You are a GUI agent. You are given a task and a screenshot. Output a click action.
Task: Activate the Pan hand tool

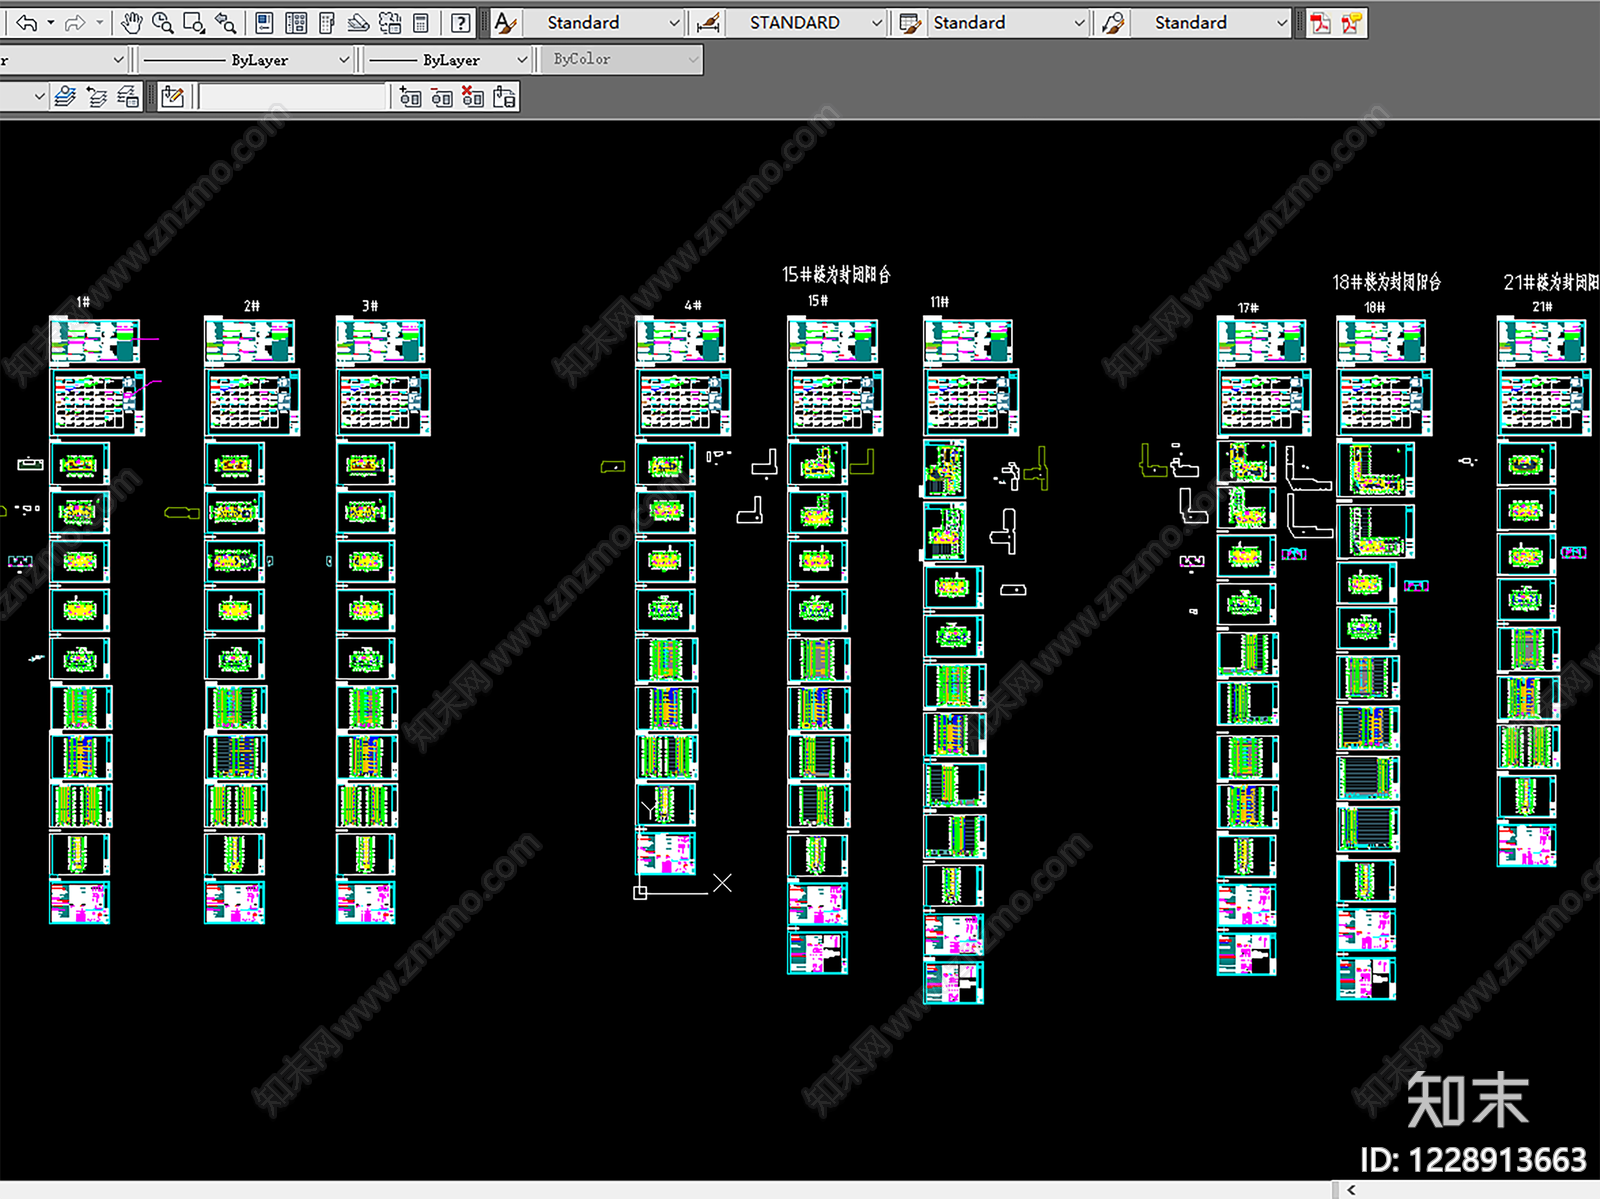pos(131,22)
